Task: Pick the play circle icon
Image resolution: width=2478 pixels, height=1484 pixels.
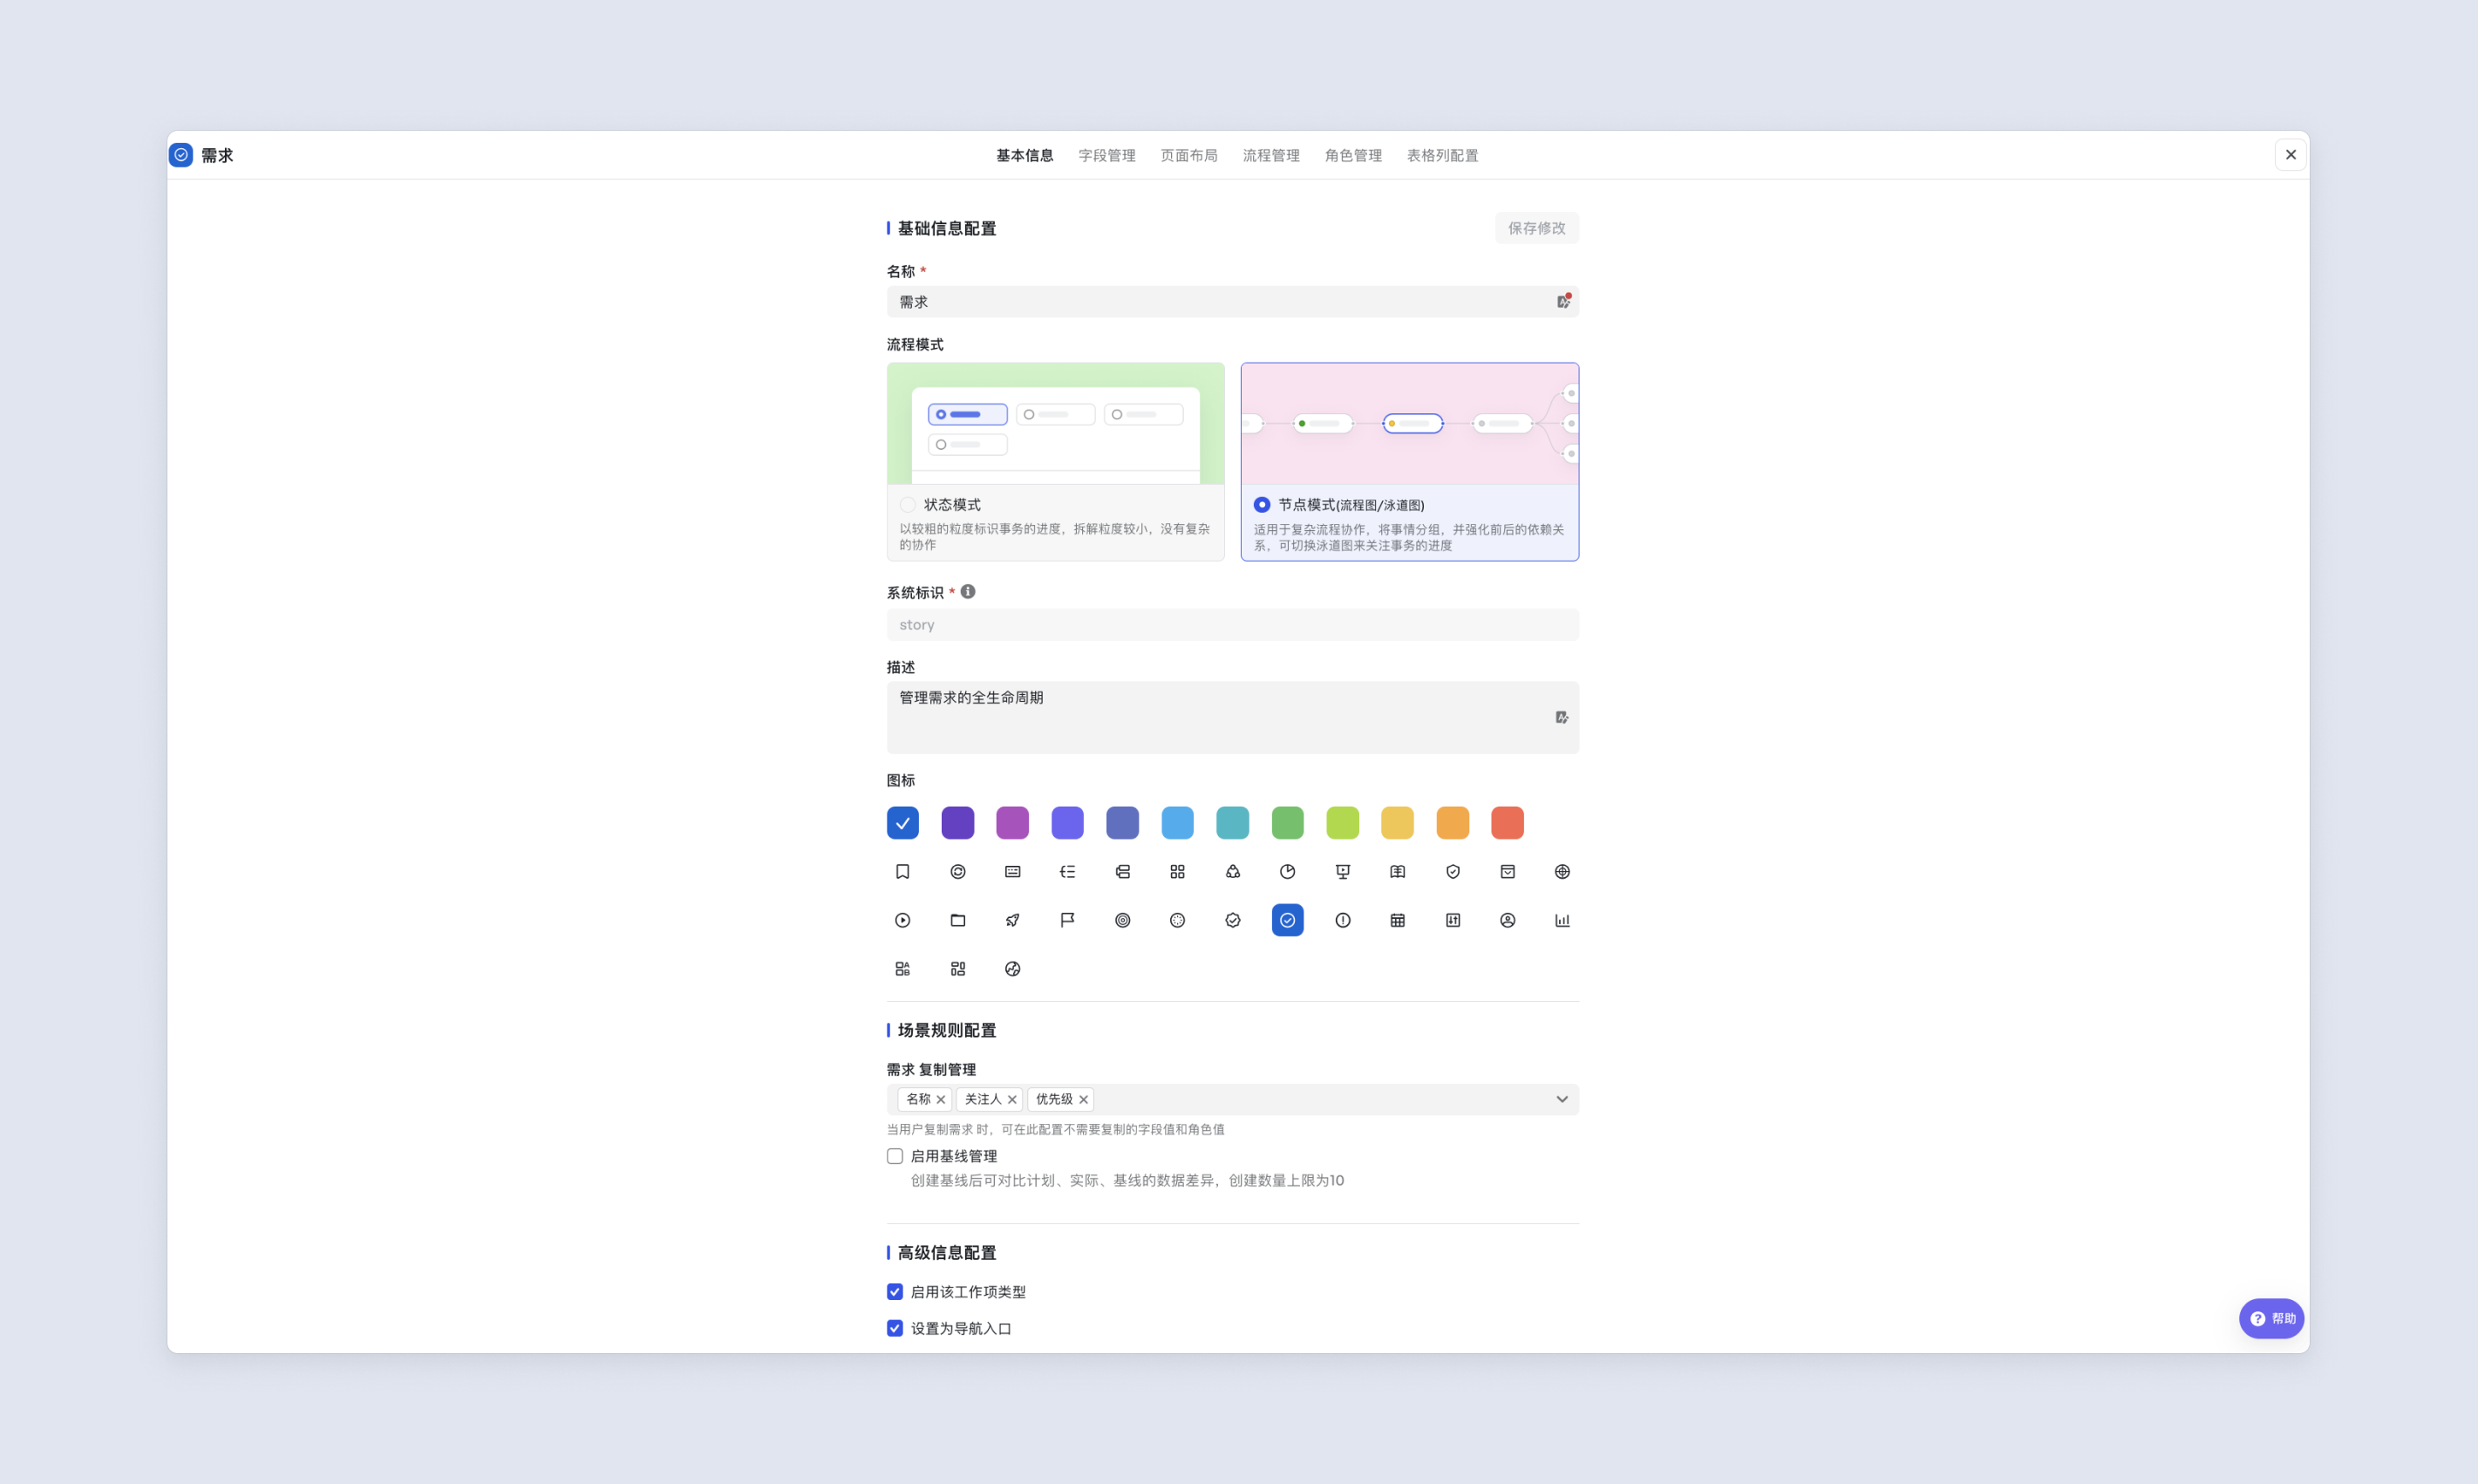Action: pos(902,920)
